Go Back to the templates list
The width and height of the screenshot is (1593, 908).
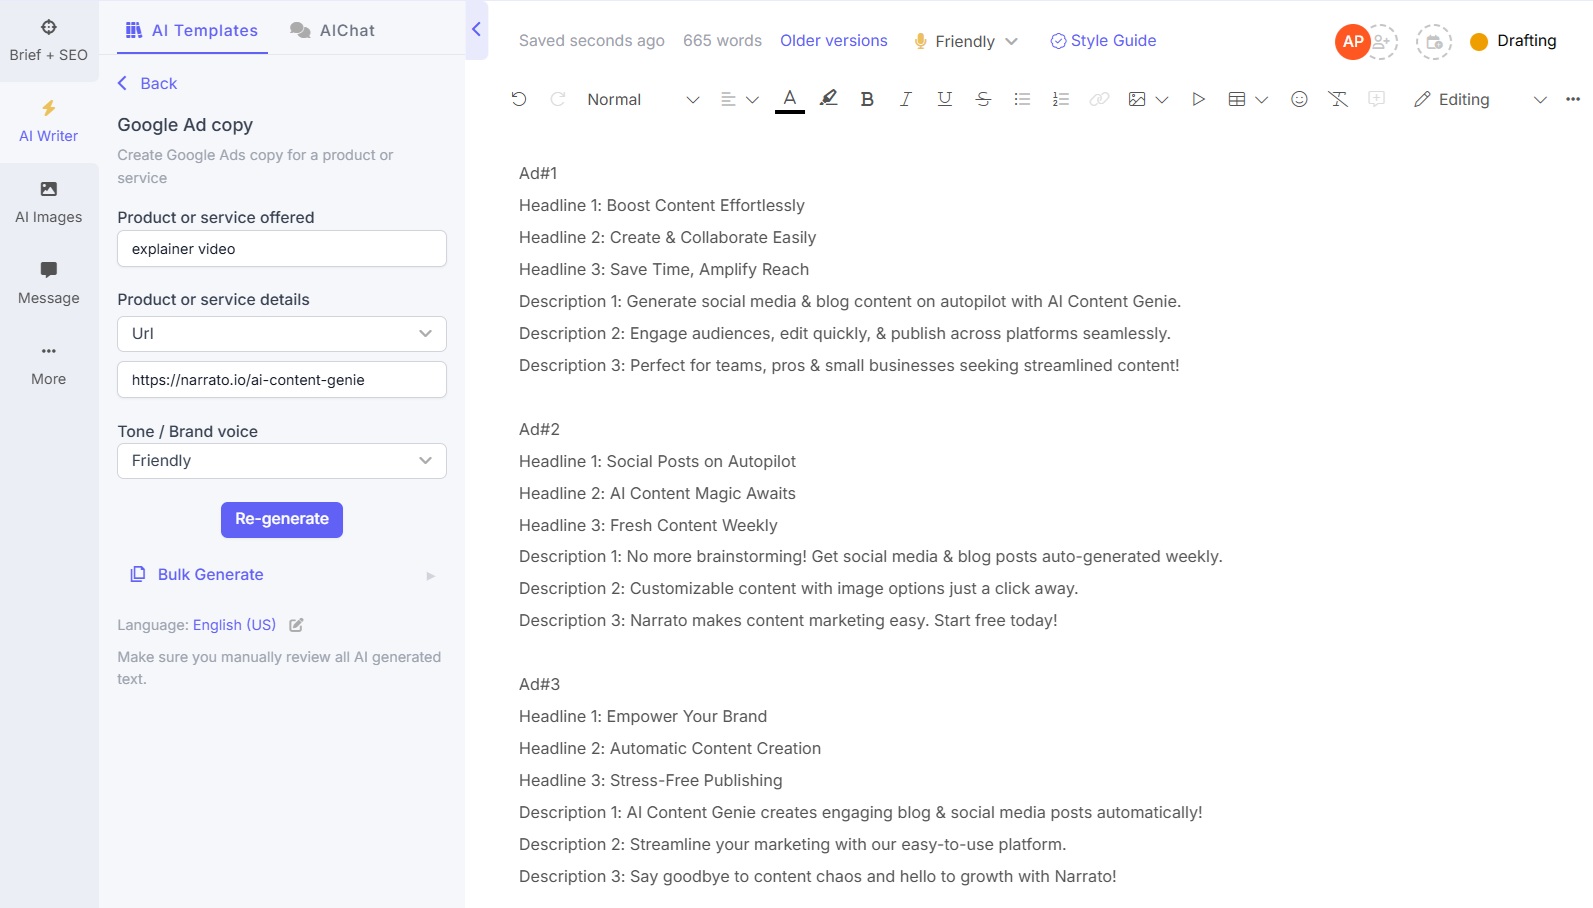147,83
